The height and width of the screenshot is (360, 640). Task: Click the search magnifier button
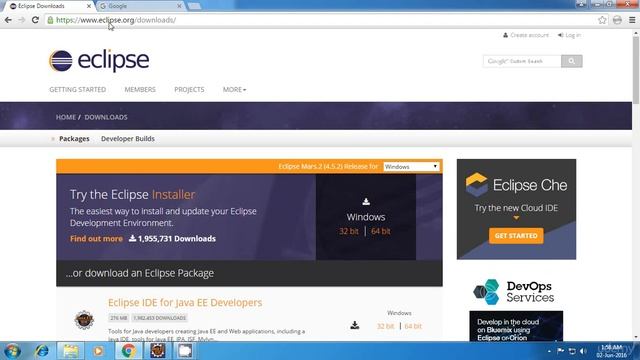[571, 61]
